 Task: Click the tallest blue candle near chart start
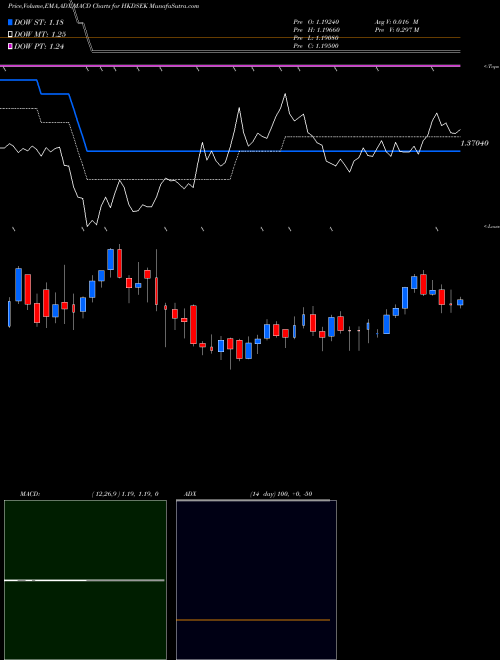pos(19,284)
